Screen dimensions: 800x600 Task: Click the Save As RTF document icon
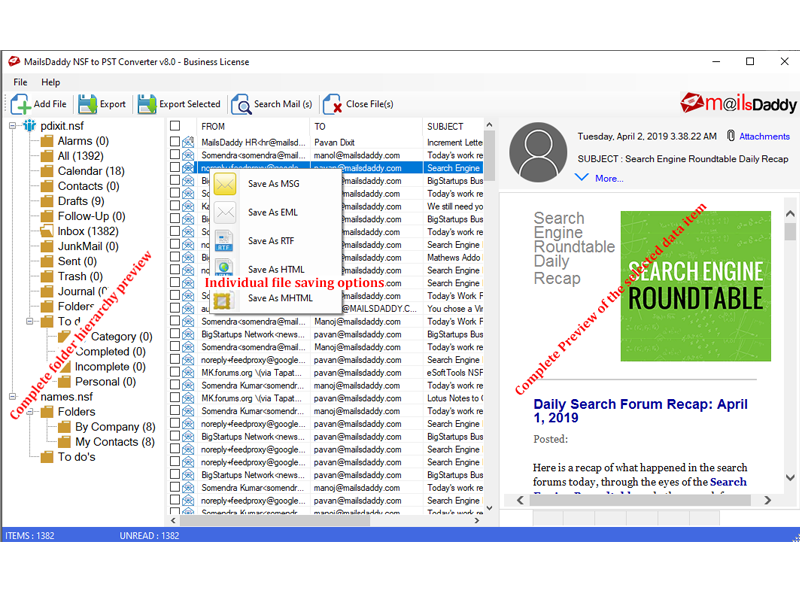[x=224, y=241]
